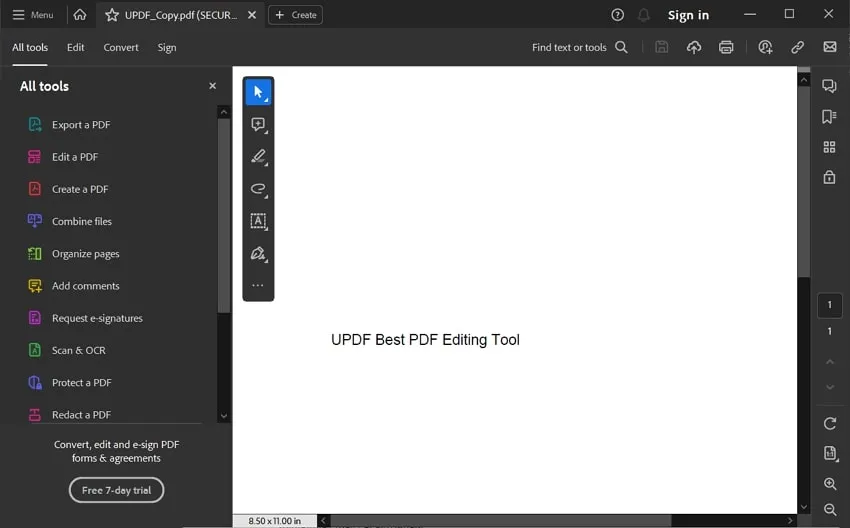The height and width of the screenshot is (528, 850).
Task: Open the notifications bell icon
Action: [643, 15]
